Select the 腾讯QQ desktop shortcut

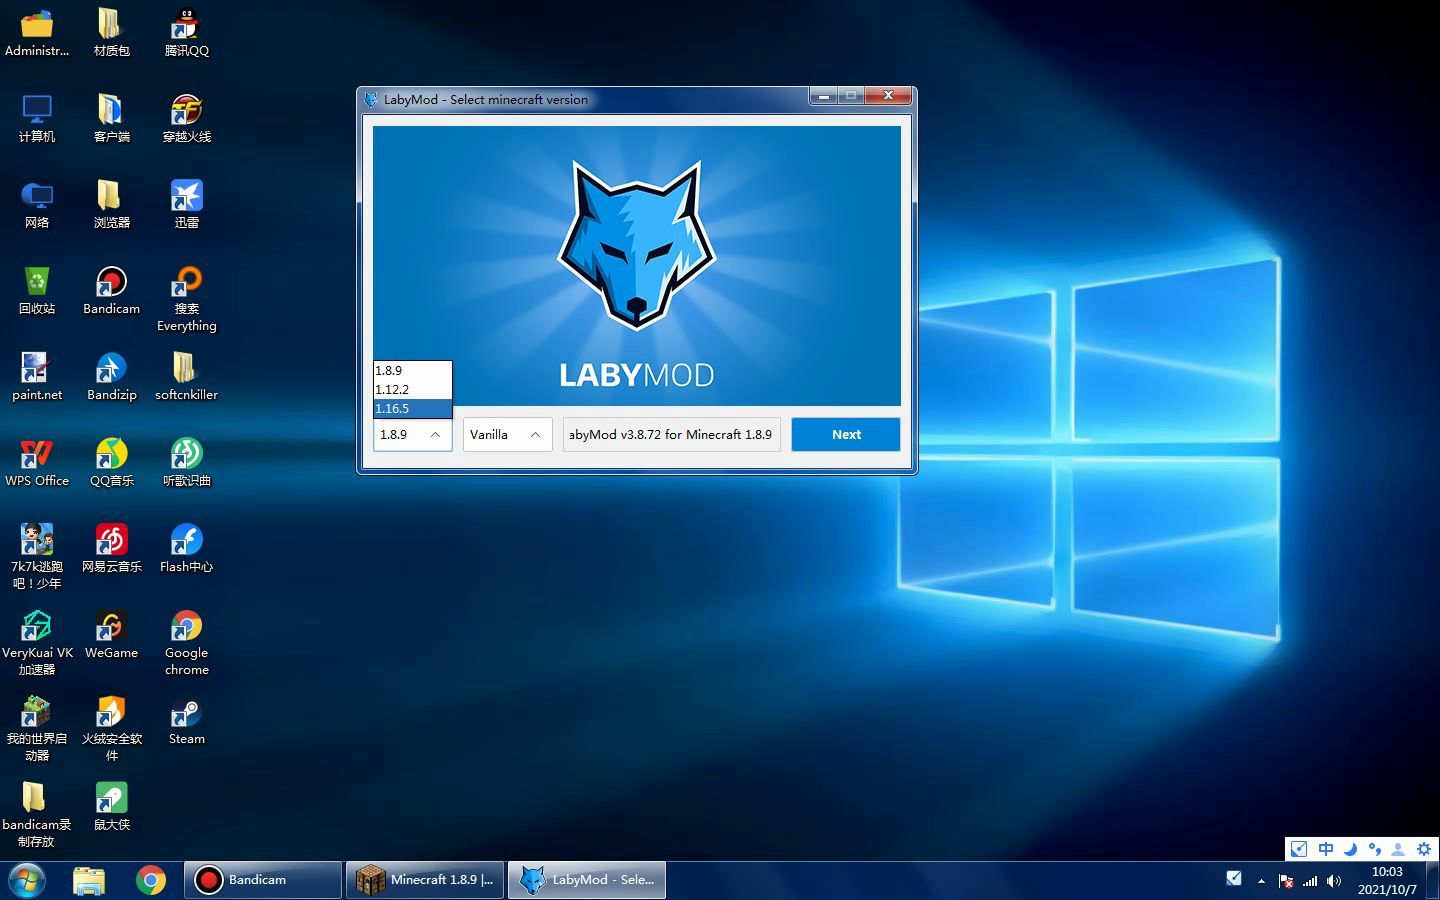[x=186, y=33]
